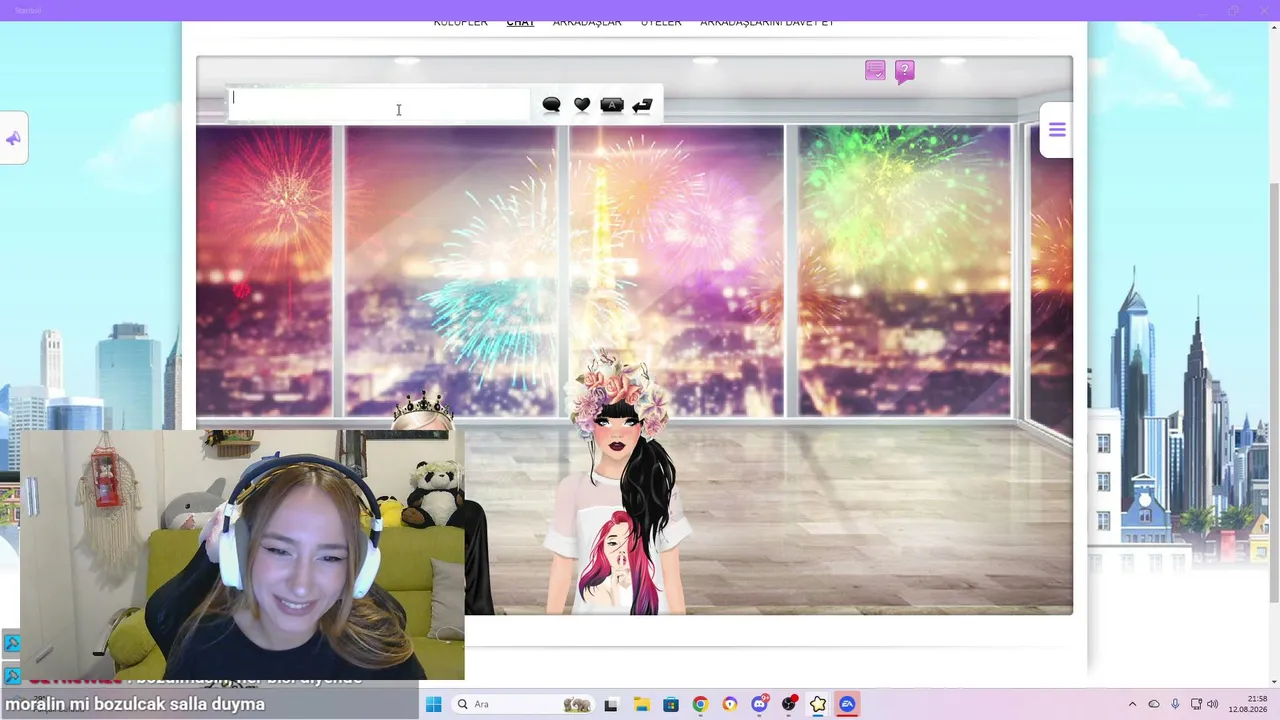This screenshot has height=720, width=1280.
Task: Click the cloud icon in system tray
Action: click(x=1154, y=704)
